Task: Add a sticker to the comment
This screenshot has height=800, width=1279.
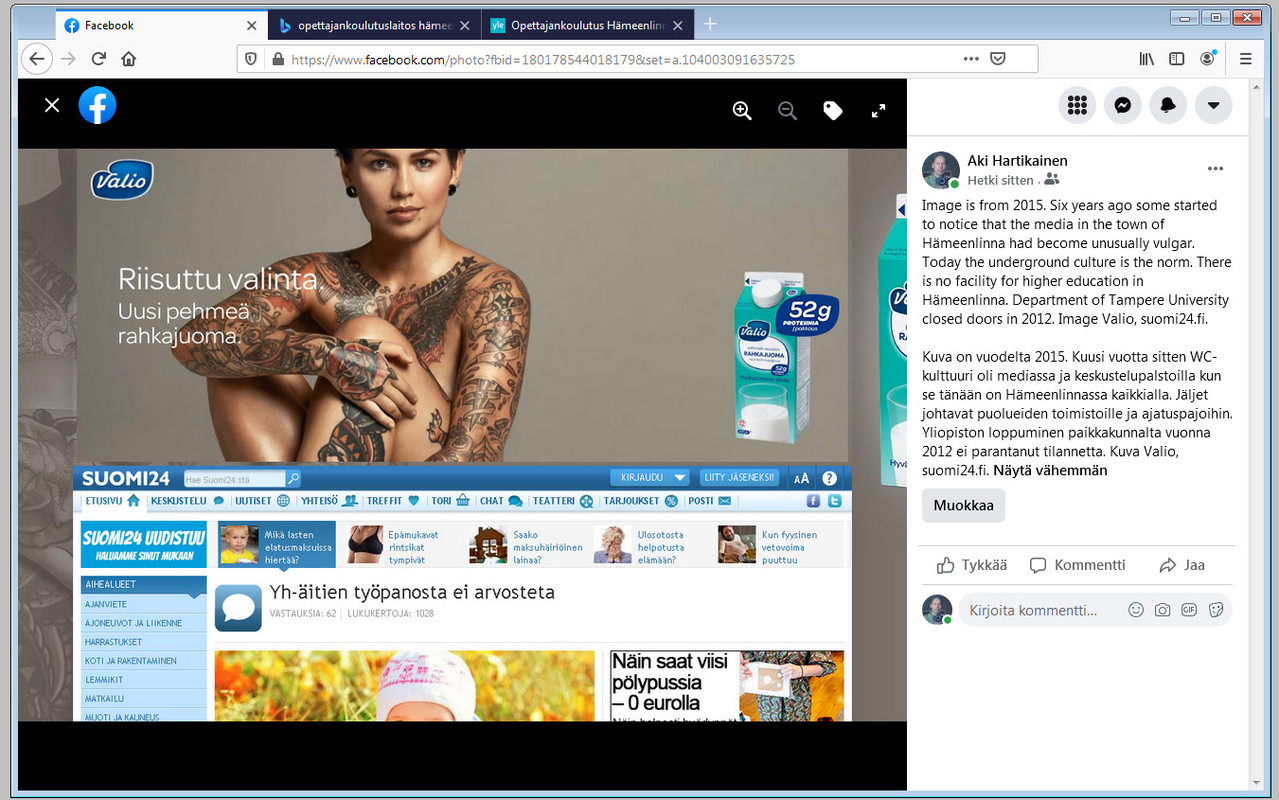Action: click(x=1216, y=610)
